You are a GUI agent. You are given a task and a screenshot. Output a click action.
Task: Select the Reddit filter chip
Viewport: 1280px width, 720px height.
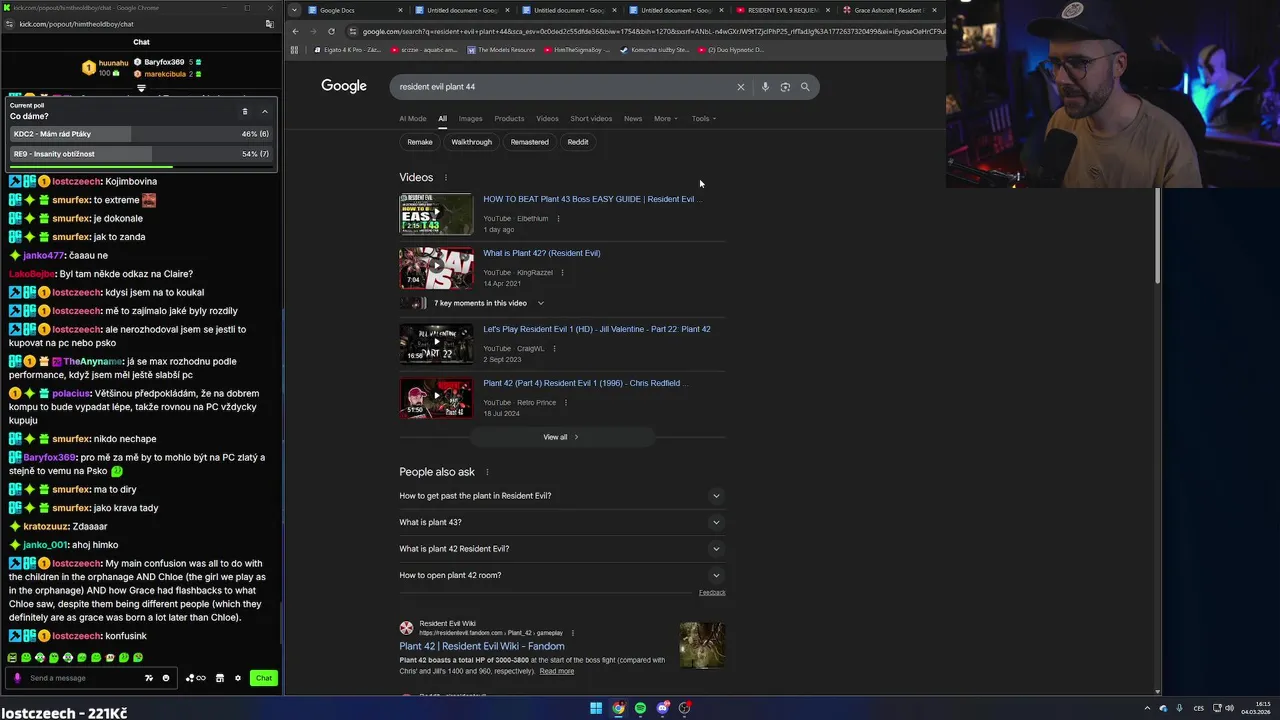pos(578,142)
